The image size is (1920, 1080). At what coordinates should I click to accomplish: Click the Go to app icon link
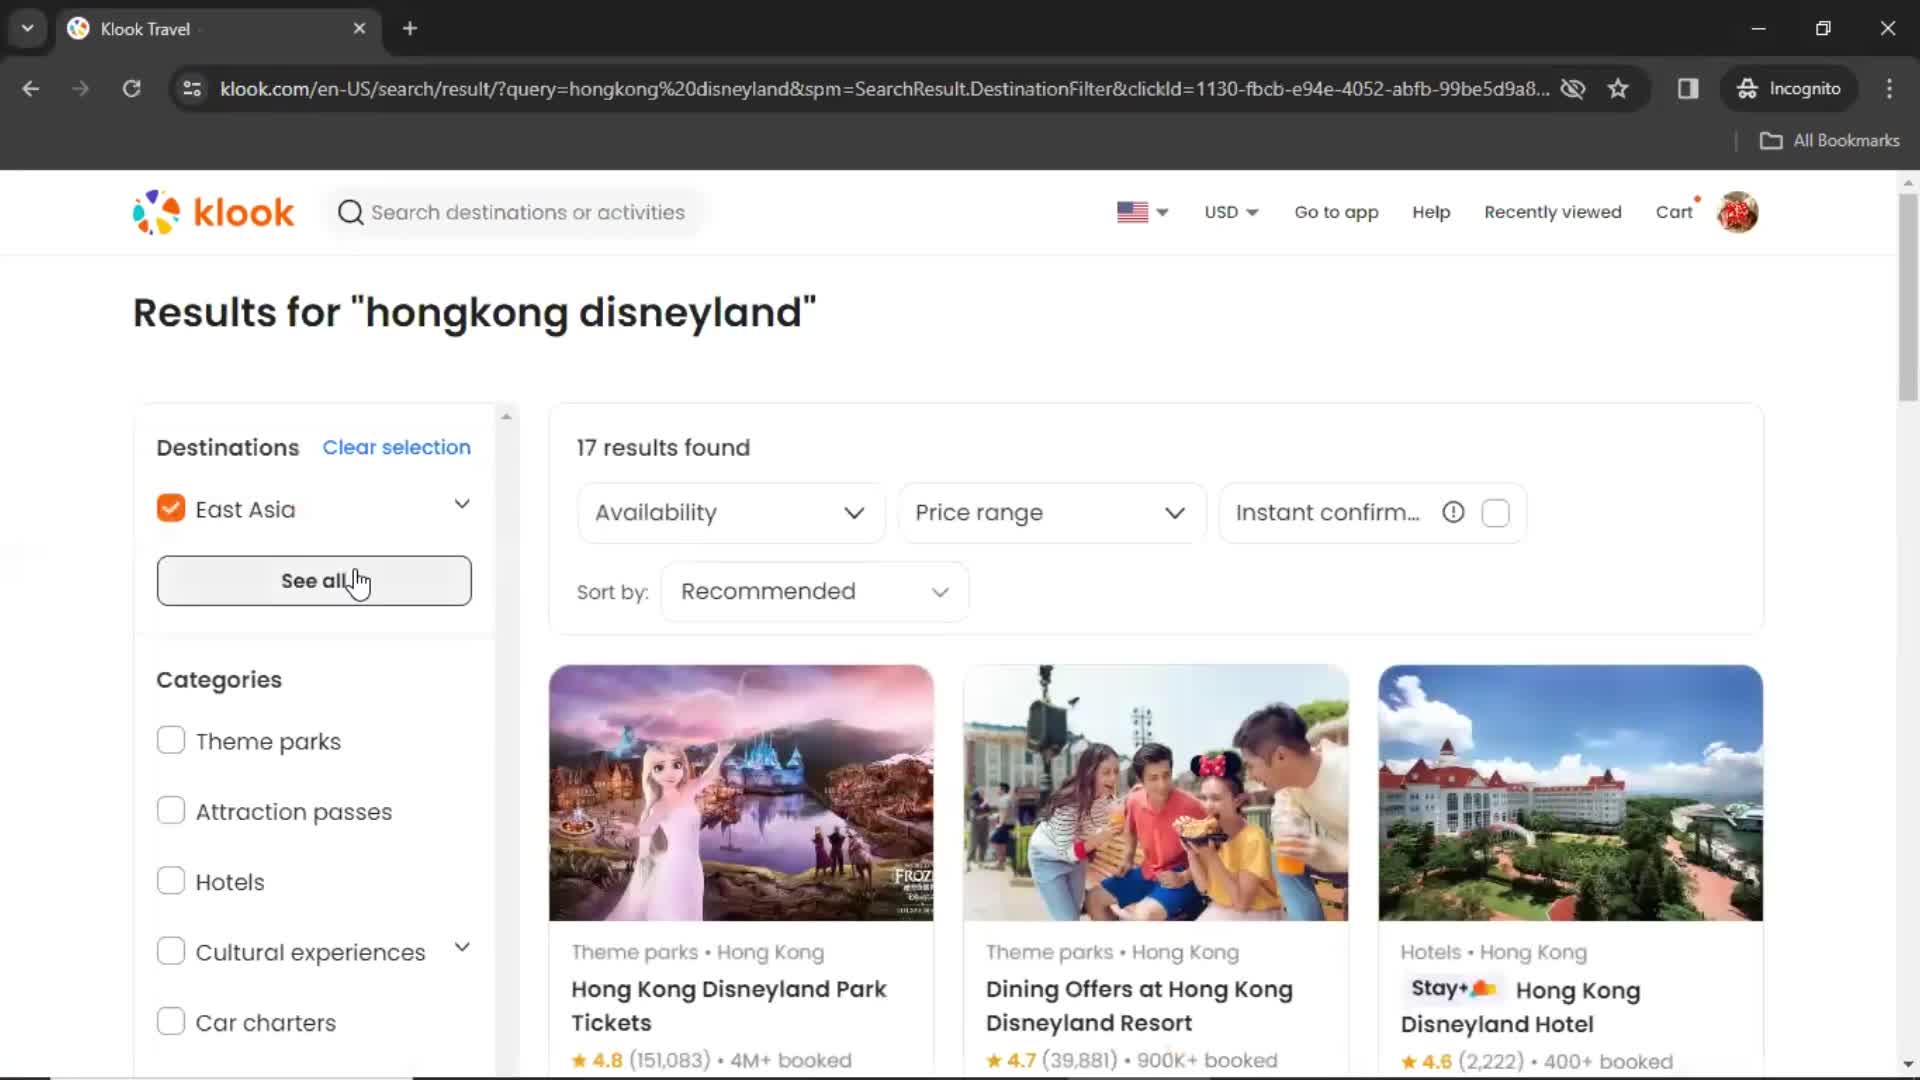(x=1336, y=212)
